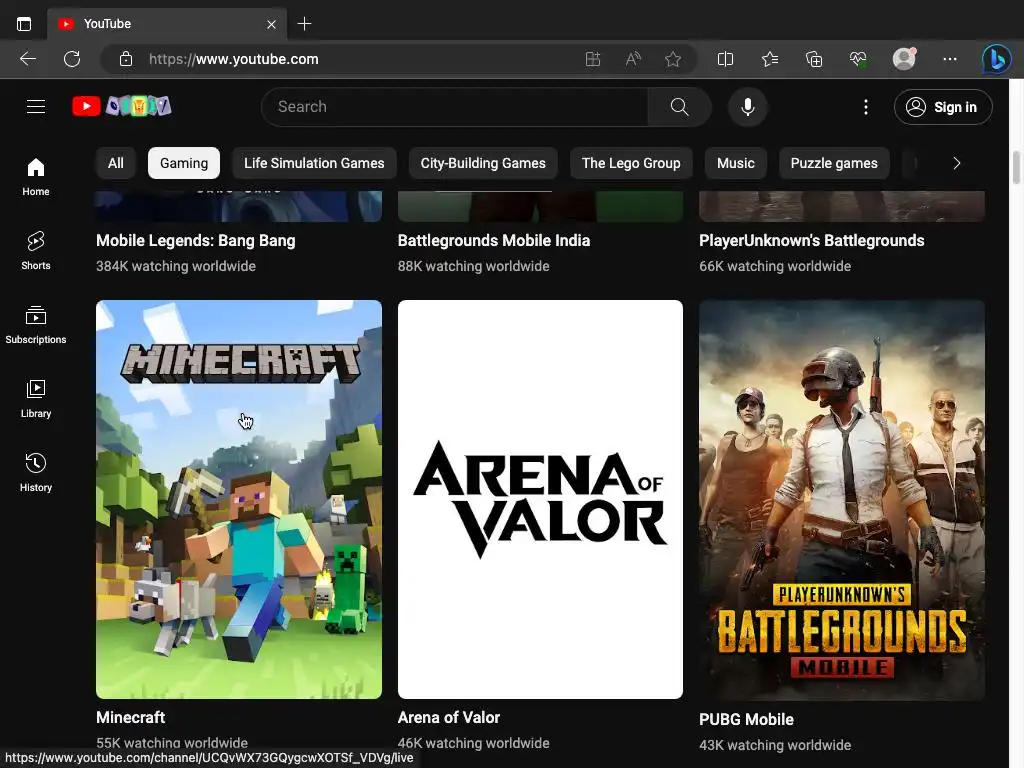Screen dimensions: 1024x768
Task: Open the split screen view
Action: [726, 59]
